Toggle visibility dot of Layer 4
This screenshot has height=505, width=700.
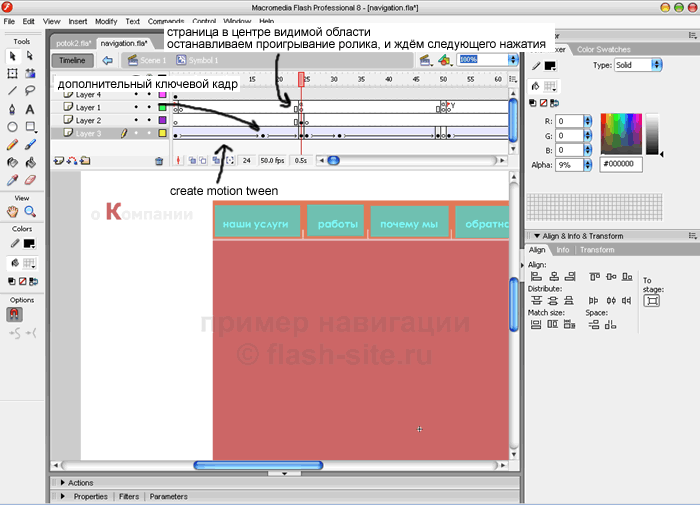(x=136, y=95)
